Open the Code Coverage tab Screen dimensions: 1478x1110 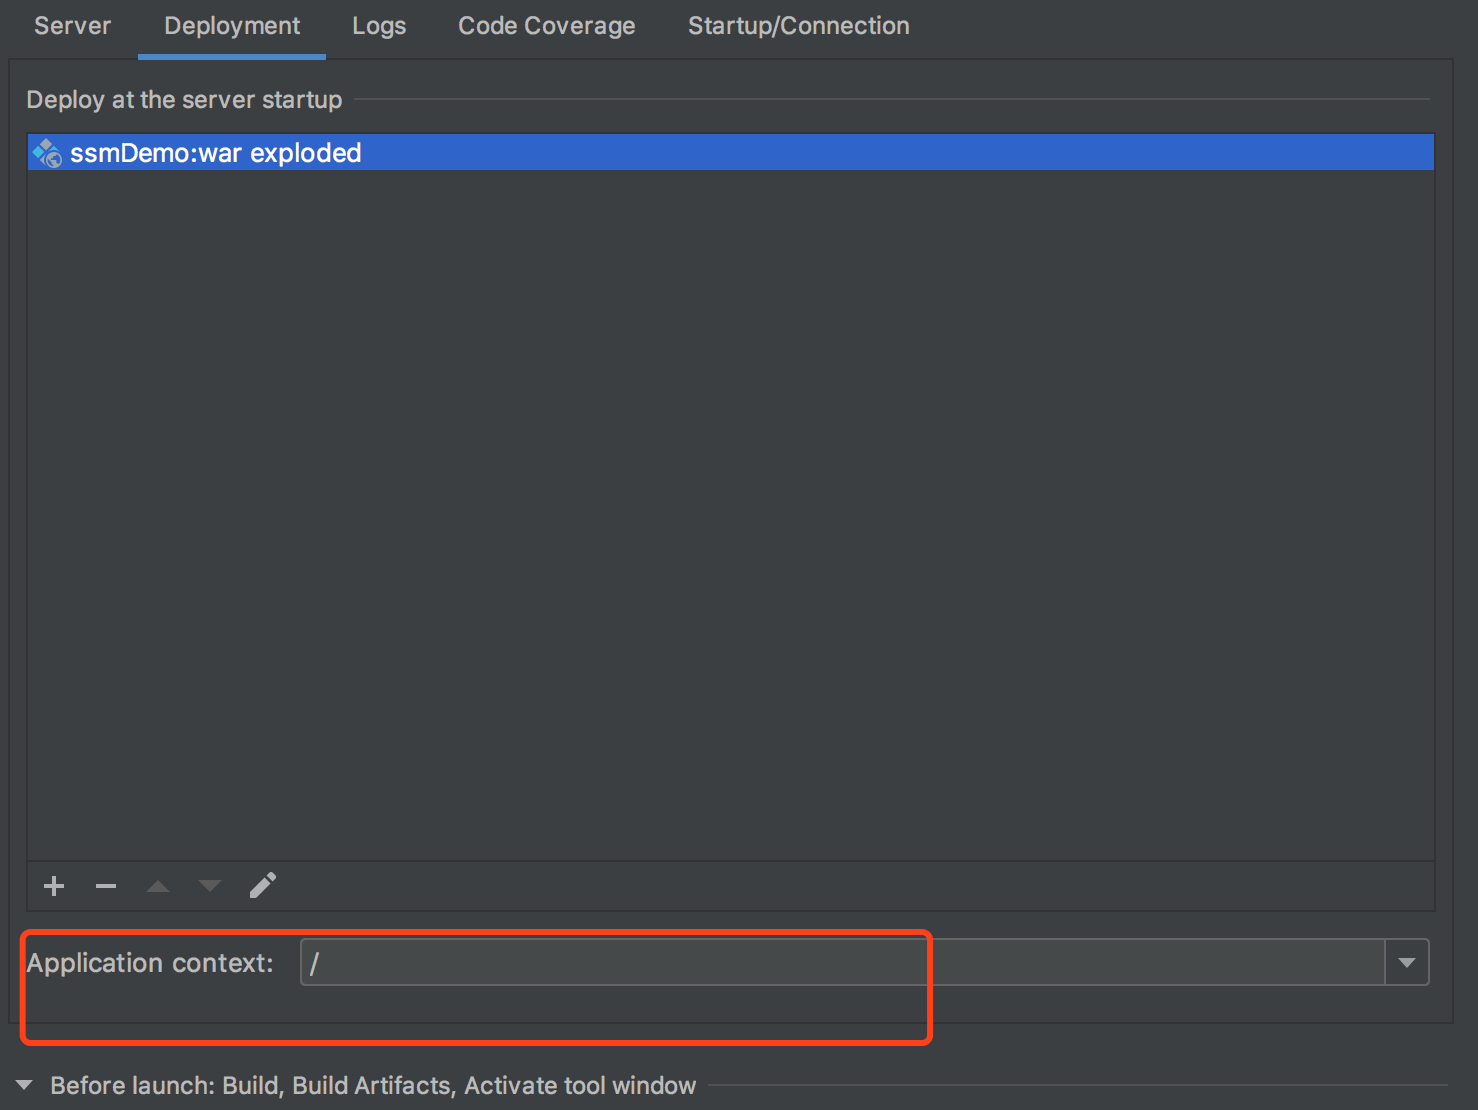tap(547, 26)
